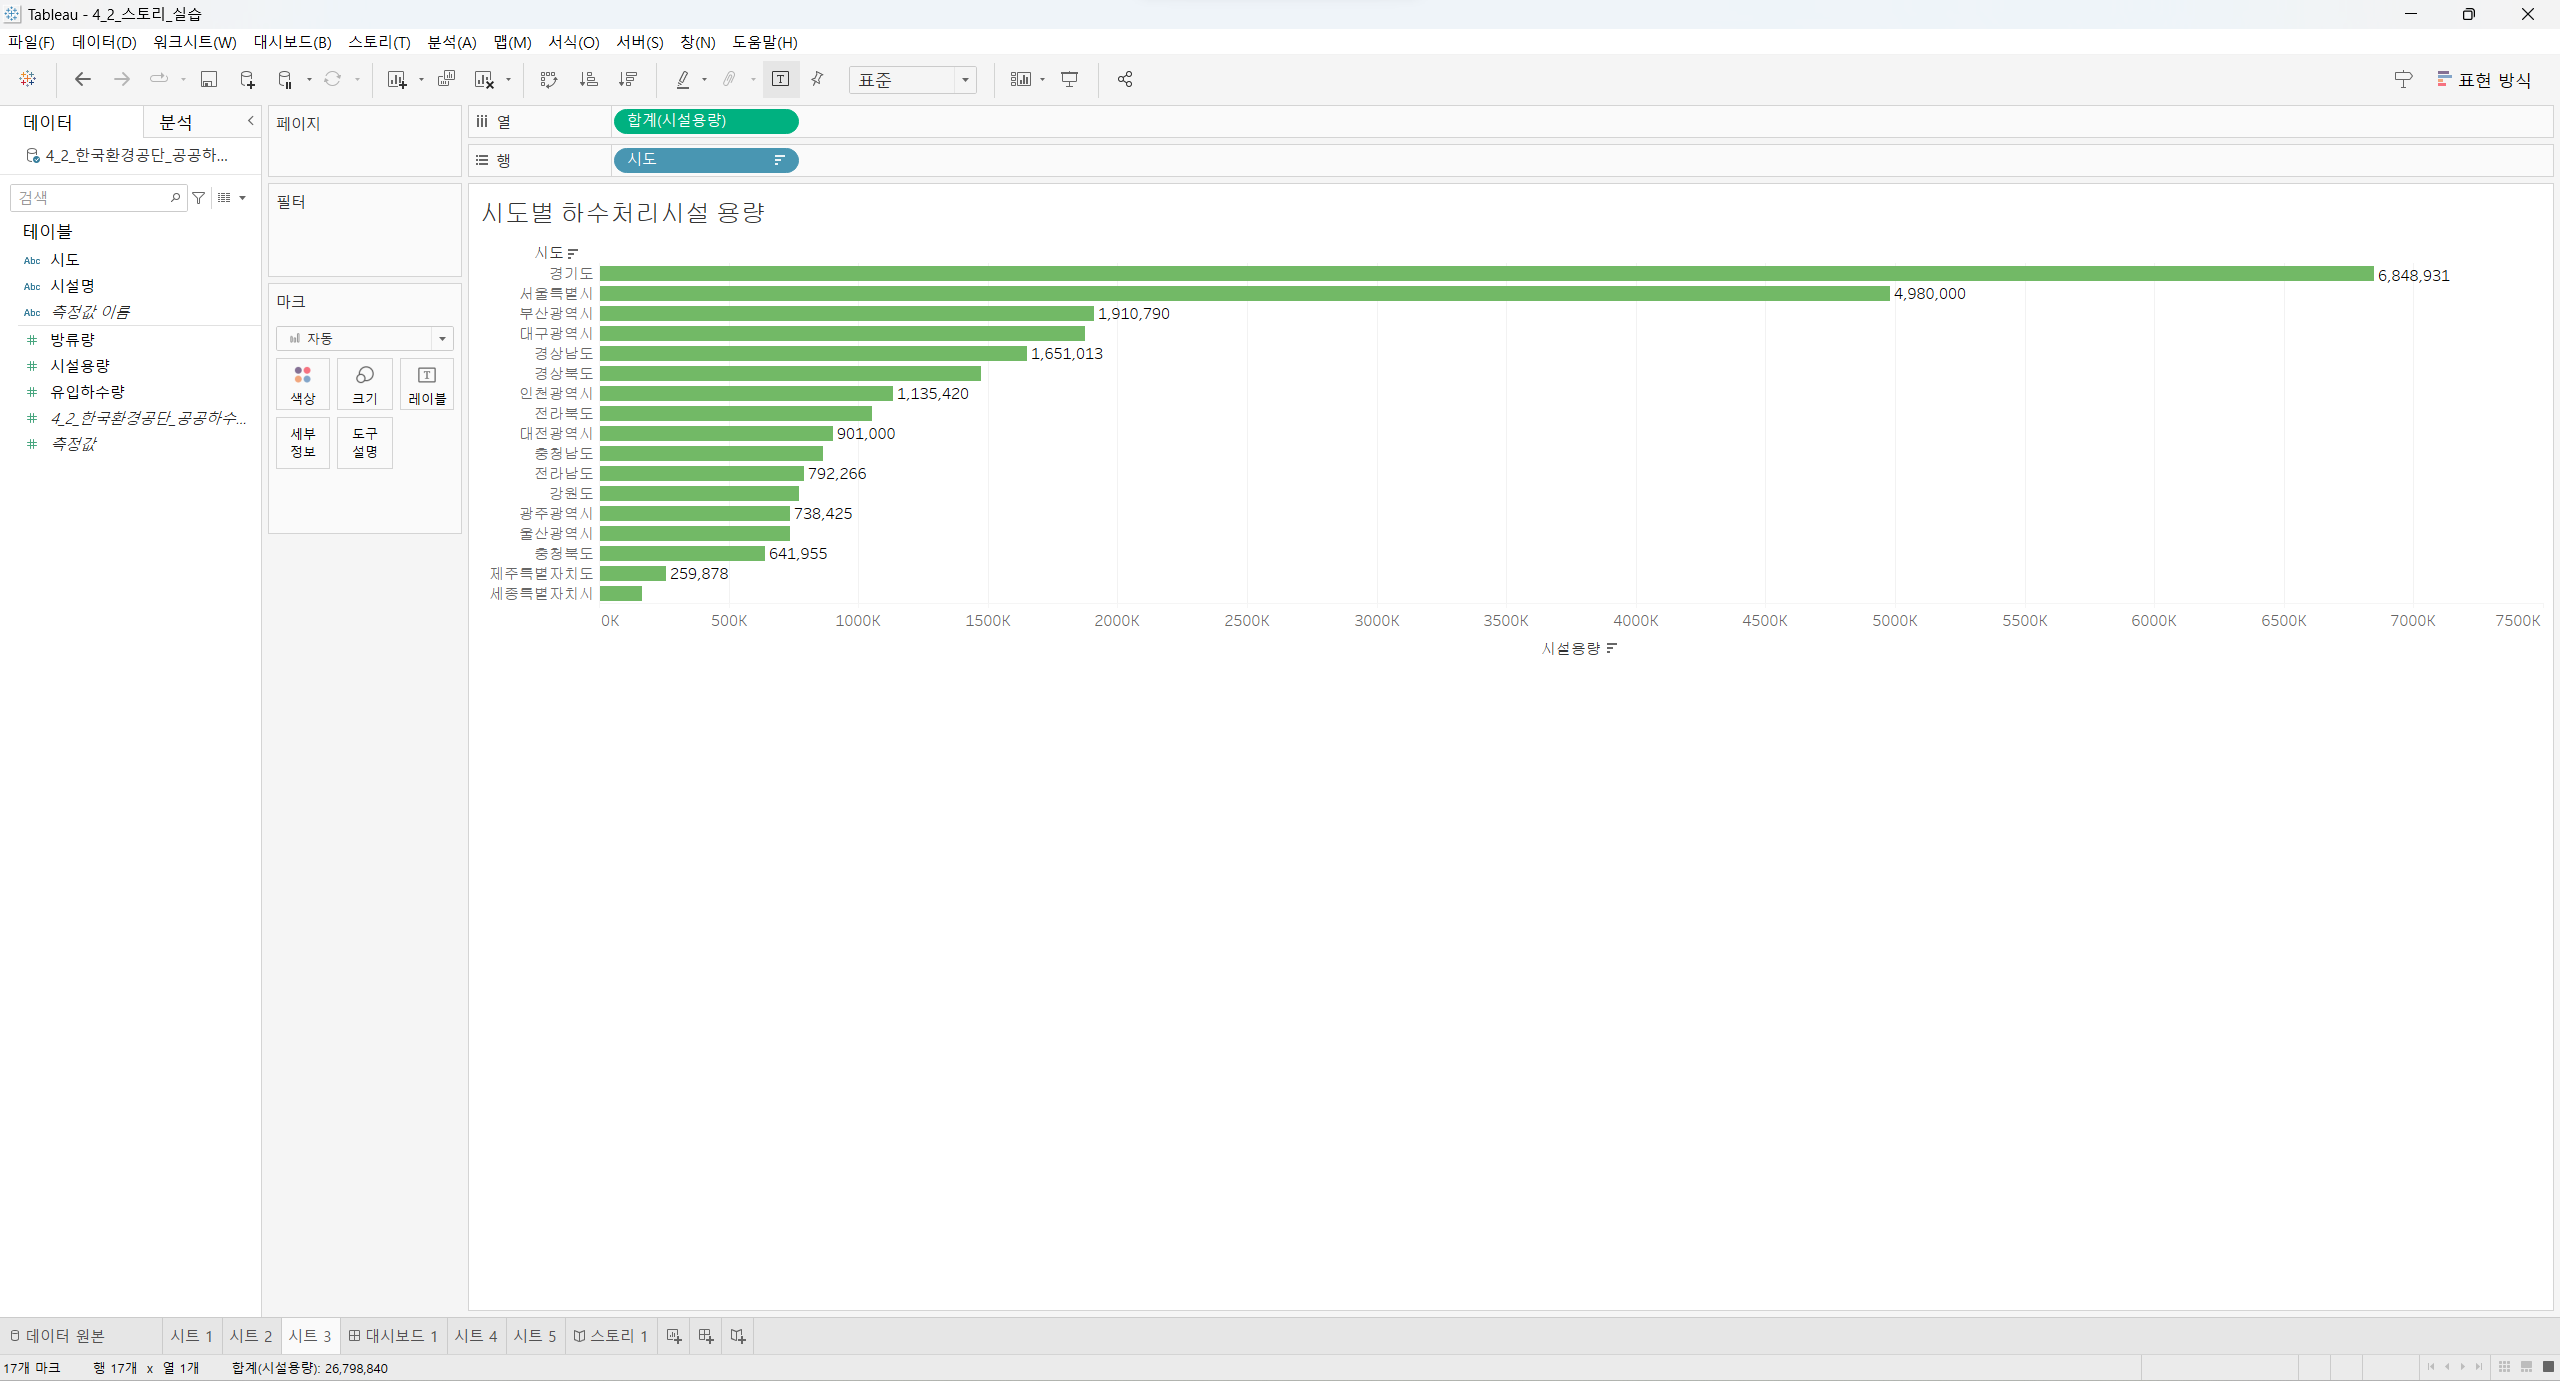Click the save workbook icon
The height and width of the screenshot is (1381, 2560).
coord(209,79)
